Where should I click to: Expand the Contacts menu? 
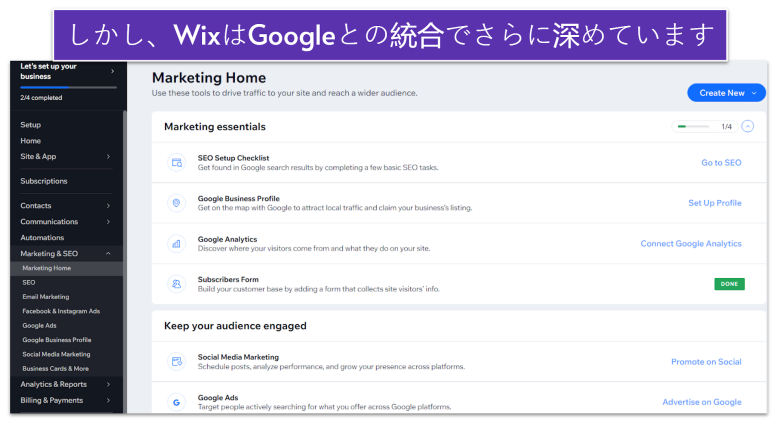pyautogui.click(x=108, y=206)
